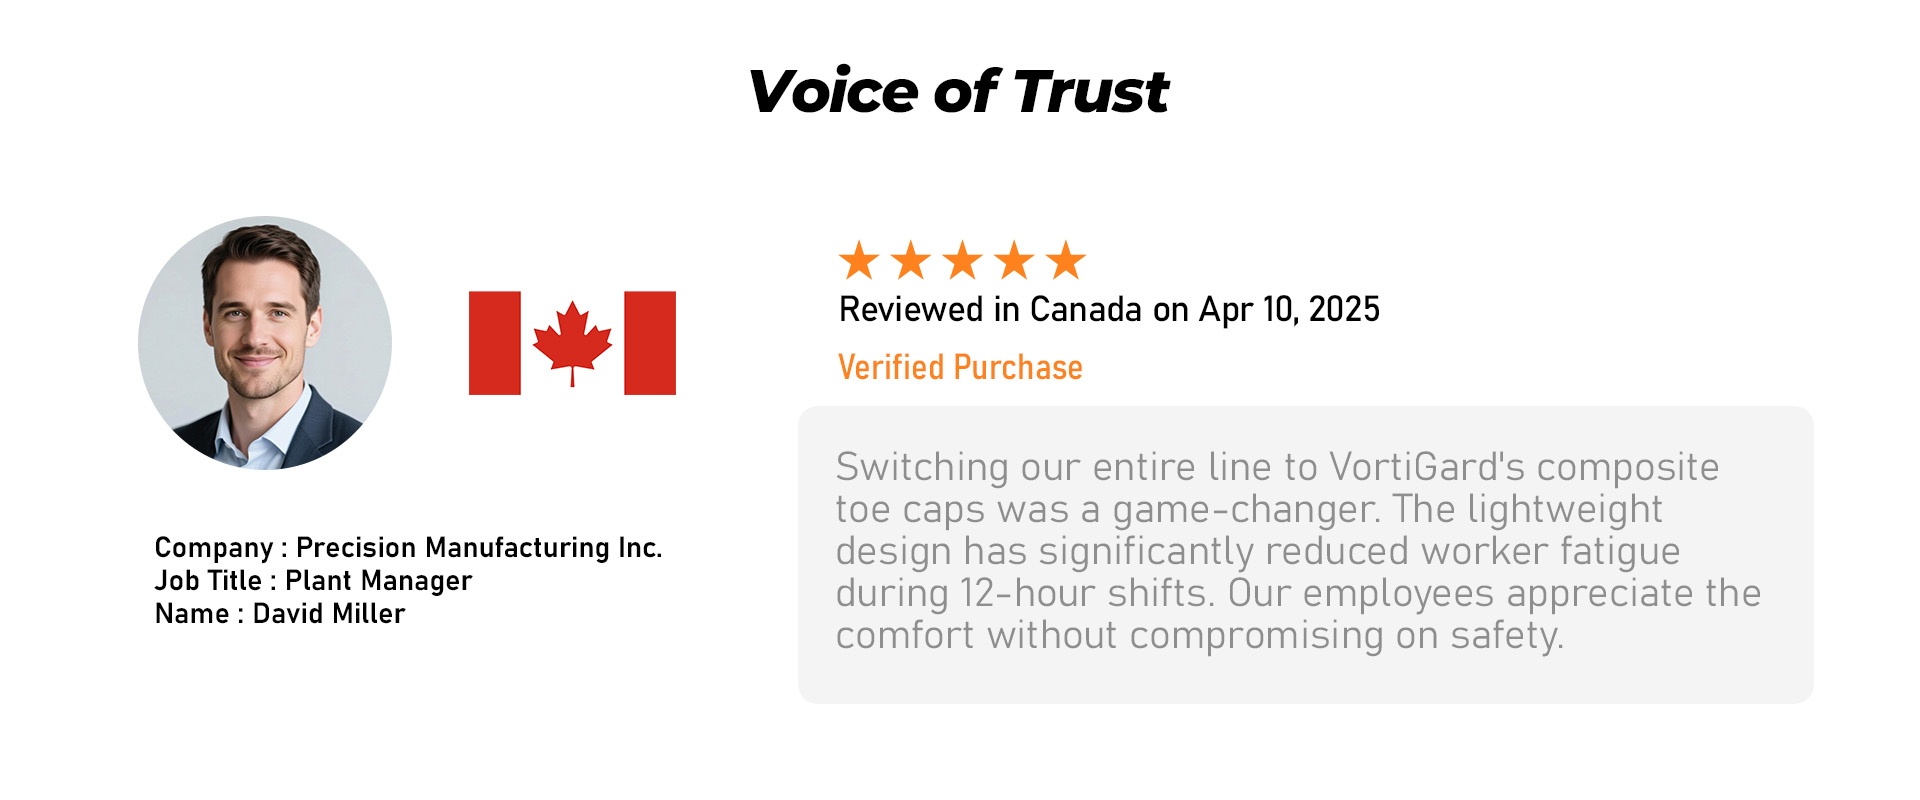Screen dimensions: 1920x800
Task: Click the right red band of flag
Action: tap(650, 343)
